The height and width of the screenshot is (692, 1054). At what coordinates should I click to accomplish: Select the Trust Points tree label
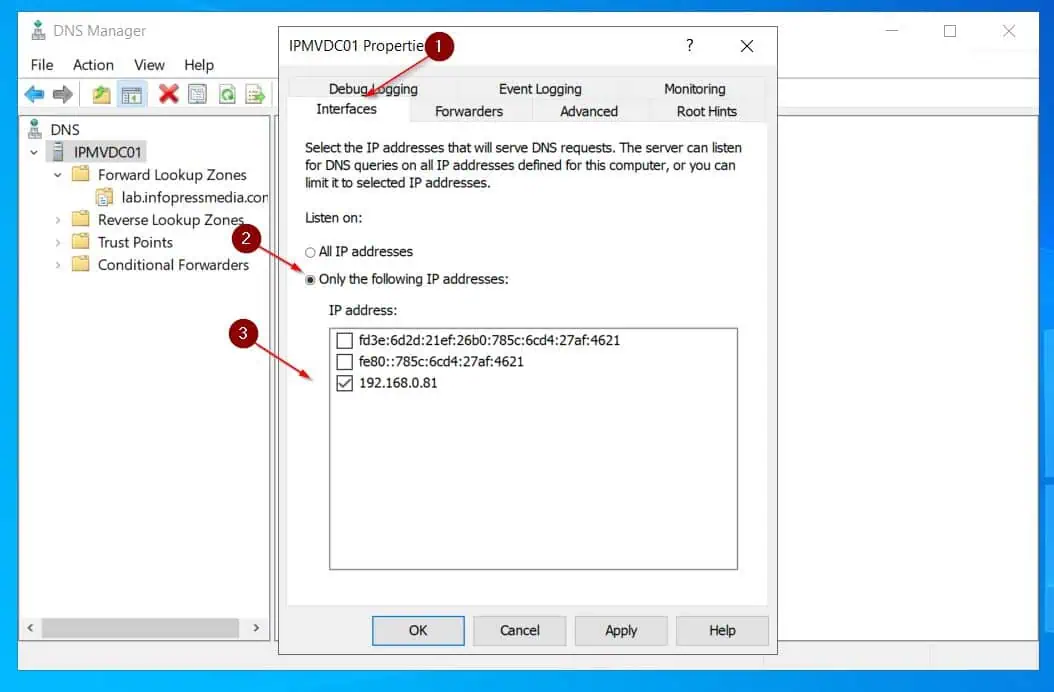pyautogui.click(x=135, y=242)
